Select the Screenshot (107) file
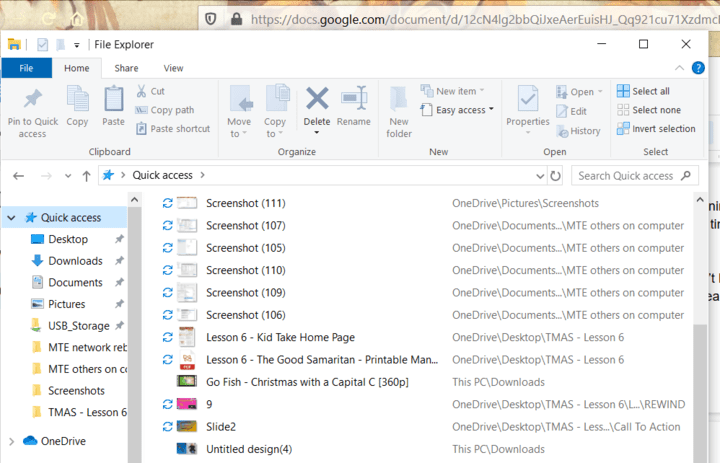 click(246, 226)
